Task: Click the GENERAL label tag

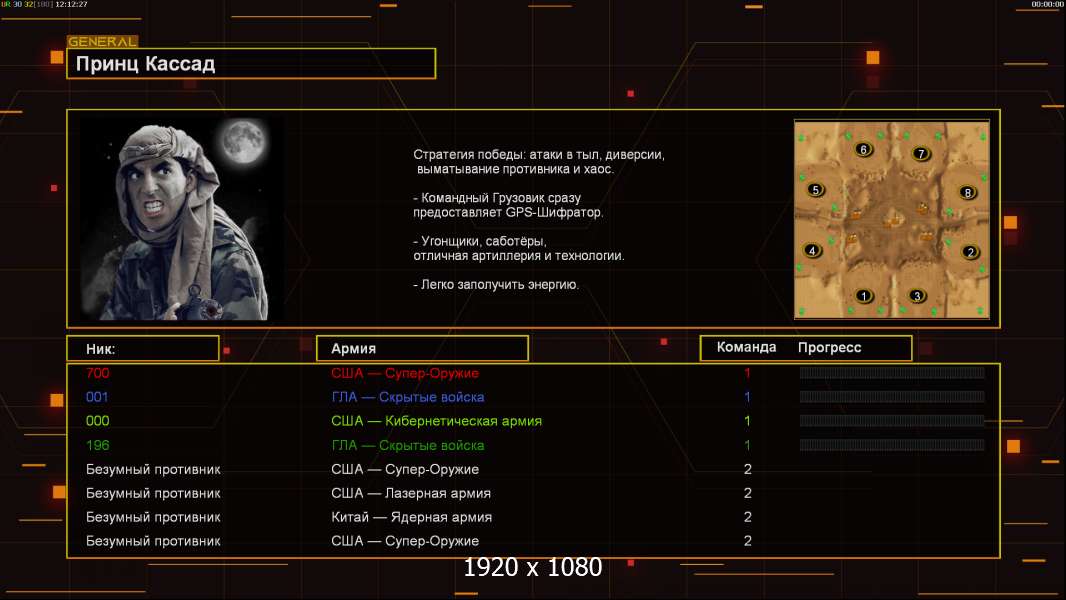Action: point(103,41)
